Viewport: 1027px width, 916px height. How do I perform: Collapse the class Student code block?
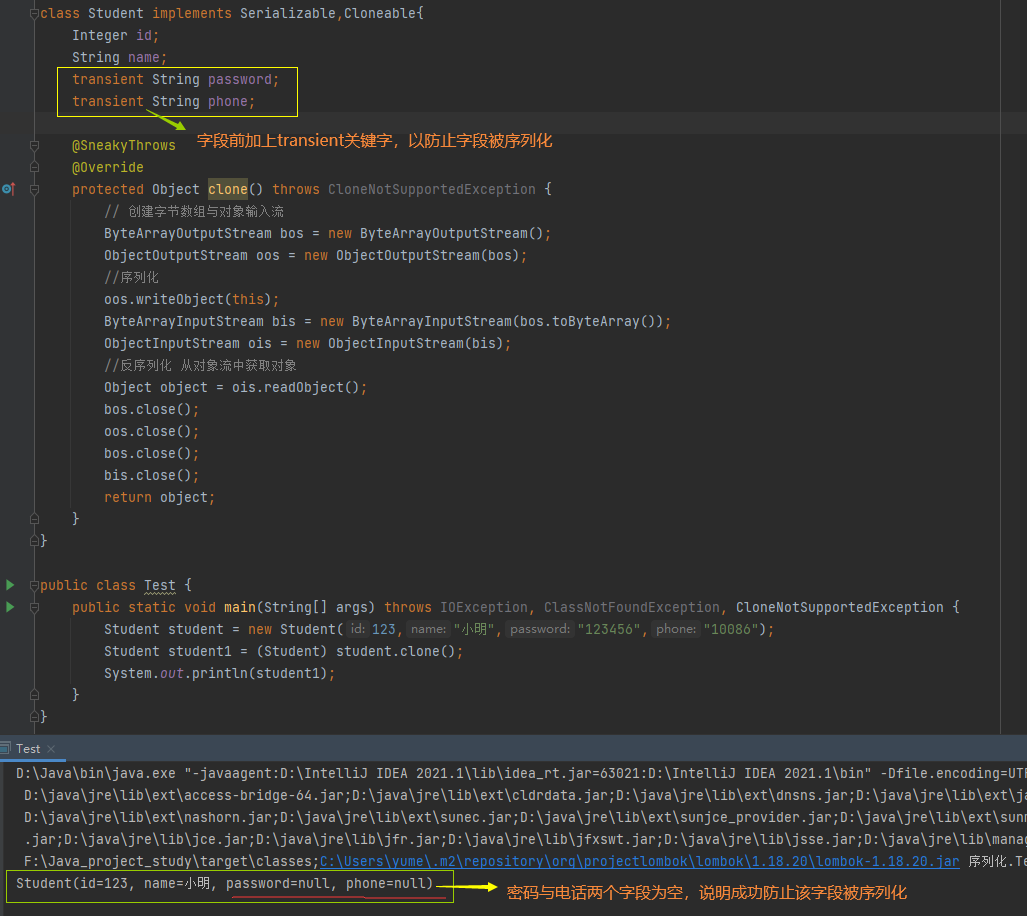click(x=34, y=13)
